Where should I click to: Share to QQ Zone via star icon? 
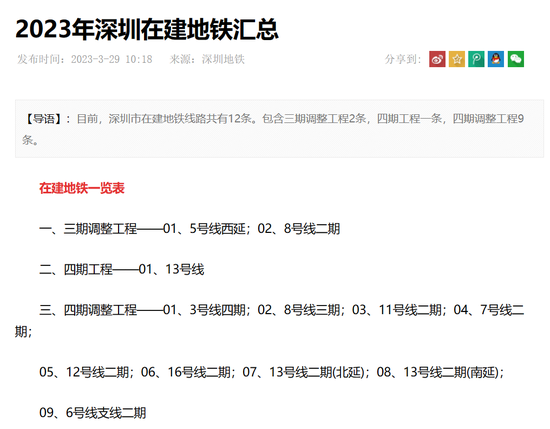coord(457,59)
